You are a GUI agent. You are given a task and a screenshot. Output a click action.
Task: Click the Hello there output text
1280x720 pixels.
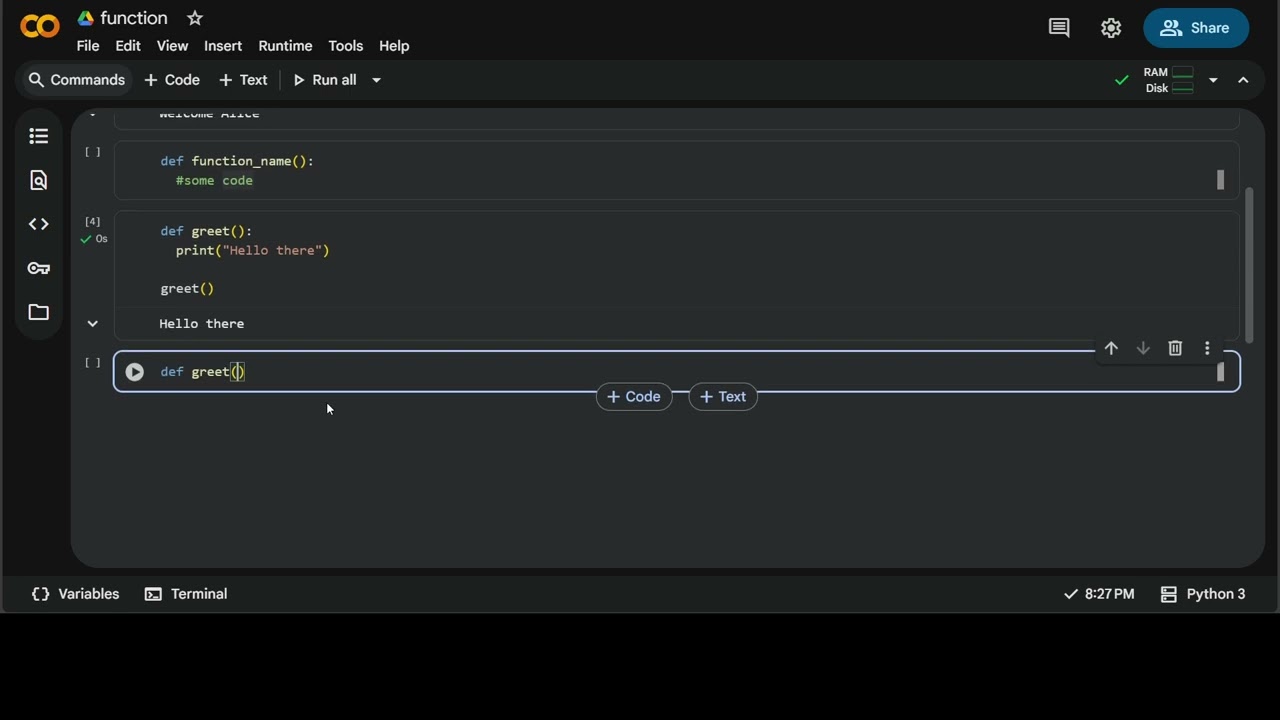(201, 324)
